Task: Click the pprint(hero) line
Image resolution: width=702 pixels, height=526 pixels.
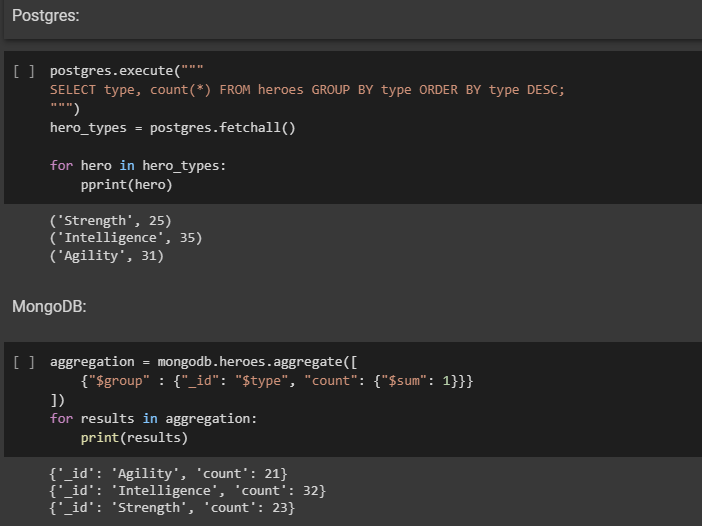Action: tap(126, 185)
